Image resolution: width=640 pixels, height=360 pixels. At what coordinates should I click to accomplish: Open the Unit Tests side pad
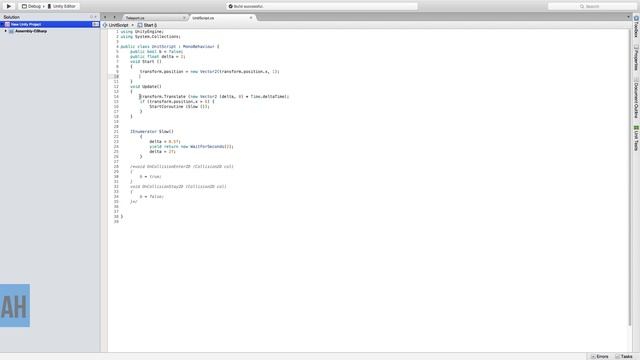point(636,138)
